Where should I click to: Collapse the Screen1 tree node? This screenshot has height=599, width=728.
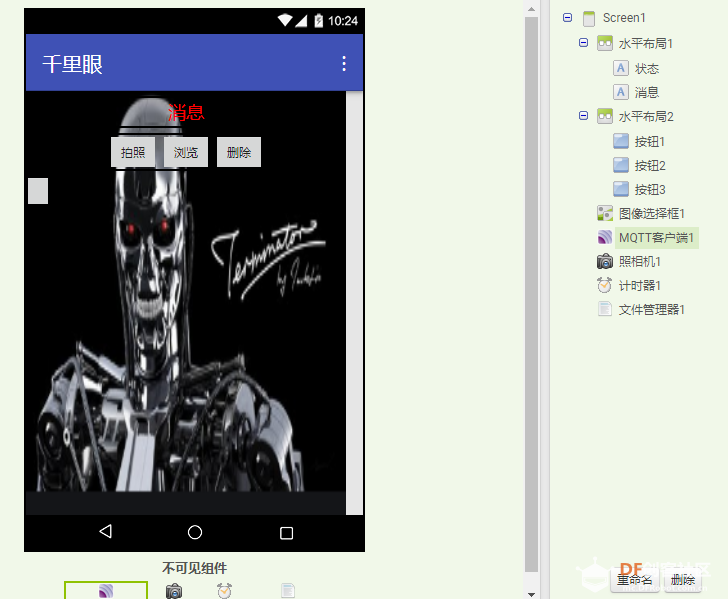click(567, 18)
